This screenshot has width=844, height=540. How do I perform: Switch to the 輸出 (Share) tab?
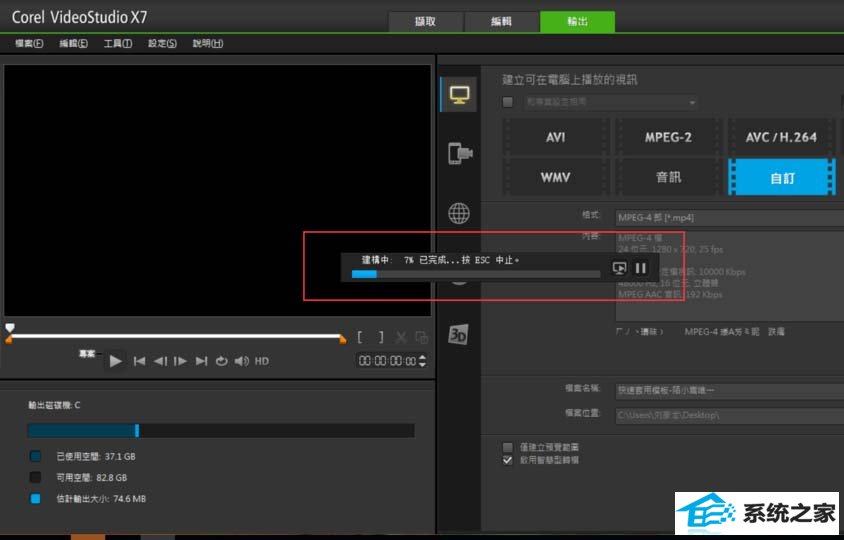coord(578,22)
